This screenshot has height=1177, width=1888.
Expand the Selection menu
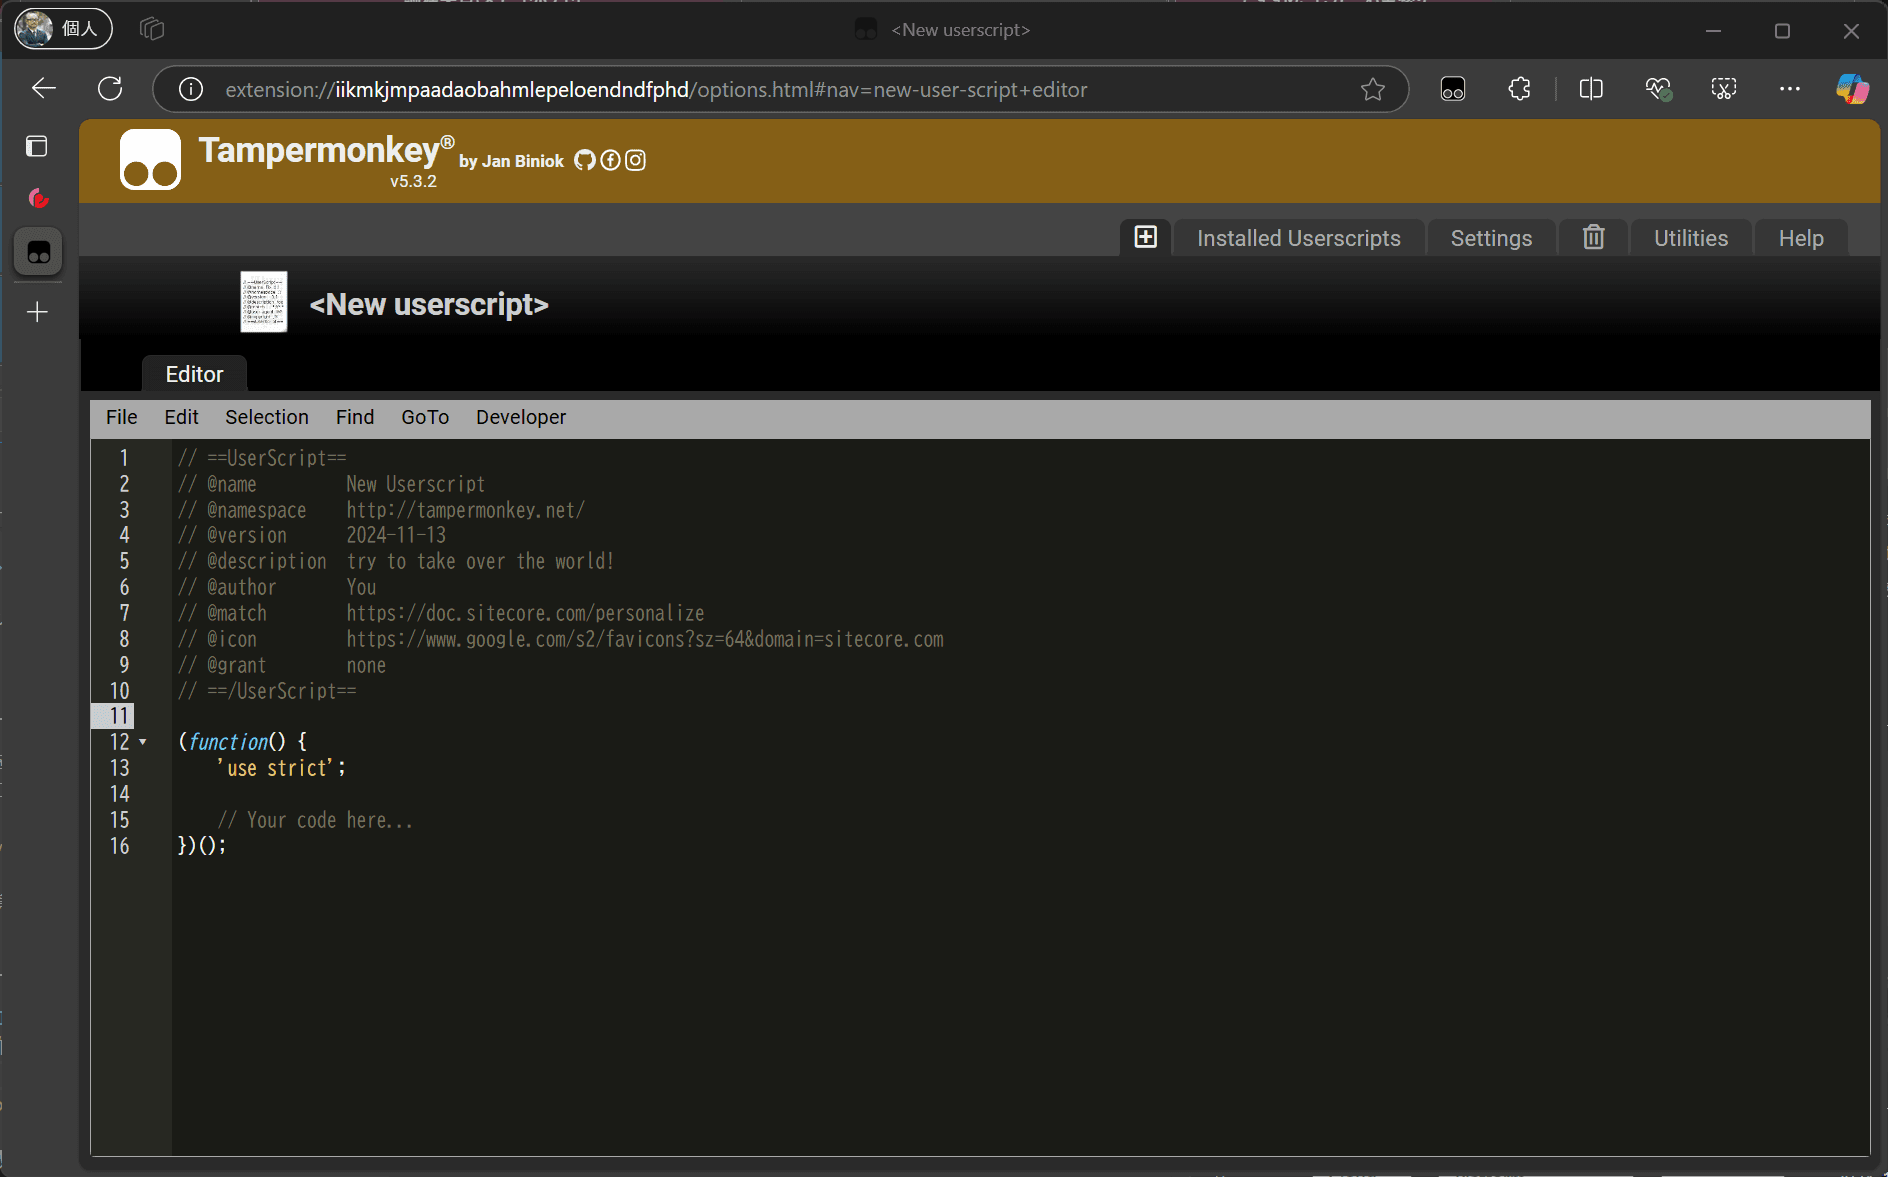click(x=266, y=417)
